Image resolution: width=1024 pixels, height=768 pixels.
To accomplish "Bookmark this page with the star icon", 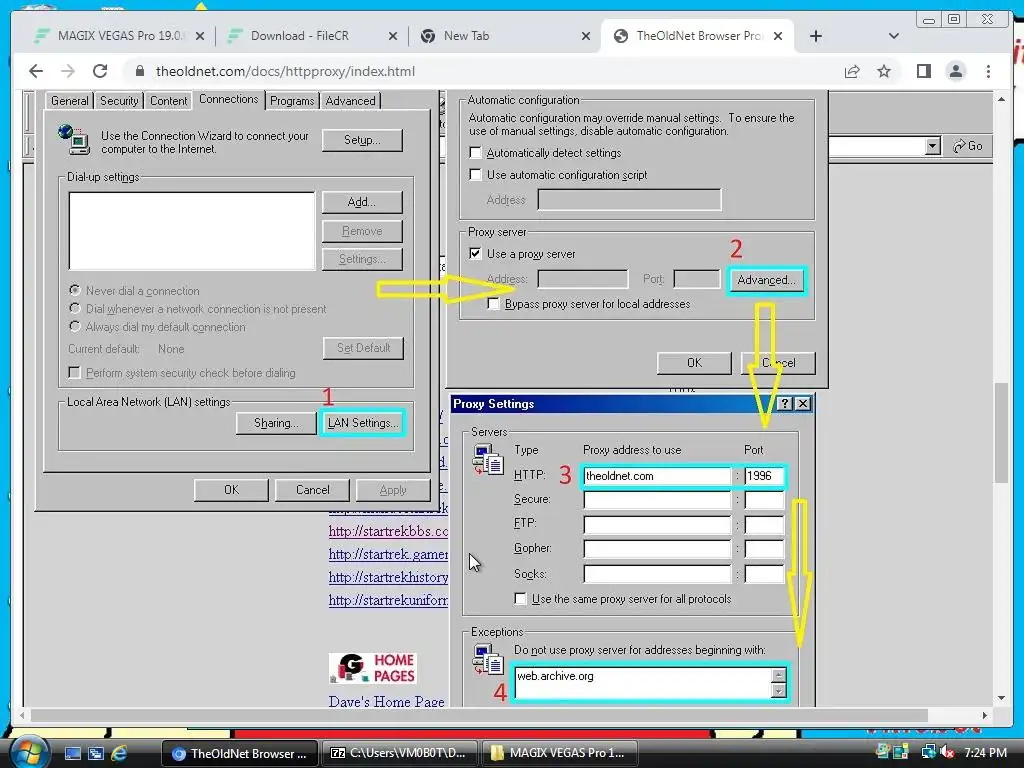I will [x=884, y=71].
